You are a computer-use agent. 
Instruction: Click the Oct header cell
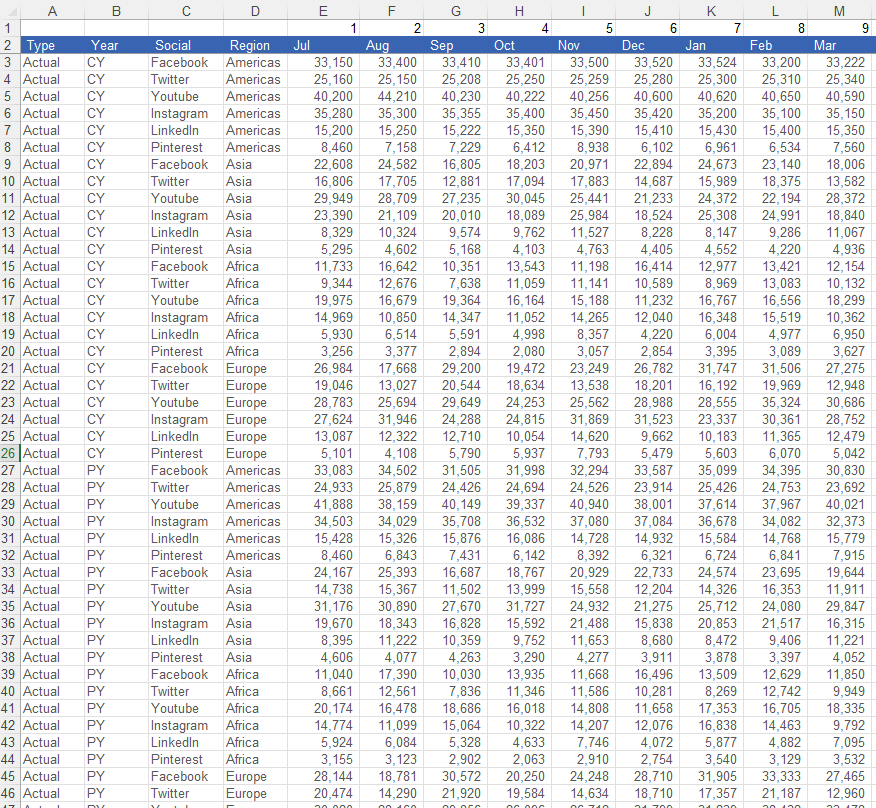tap(520, 45)
